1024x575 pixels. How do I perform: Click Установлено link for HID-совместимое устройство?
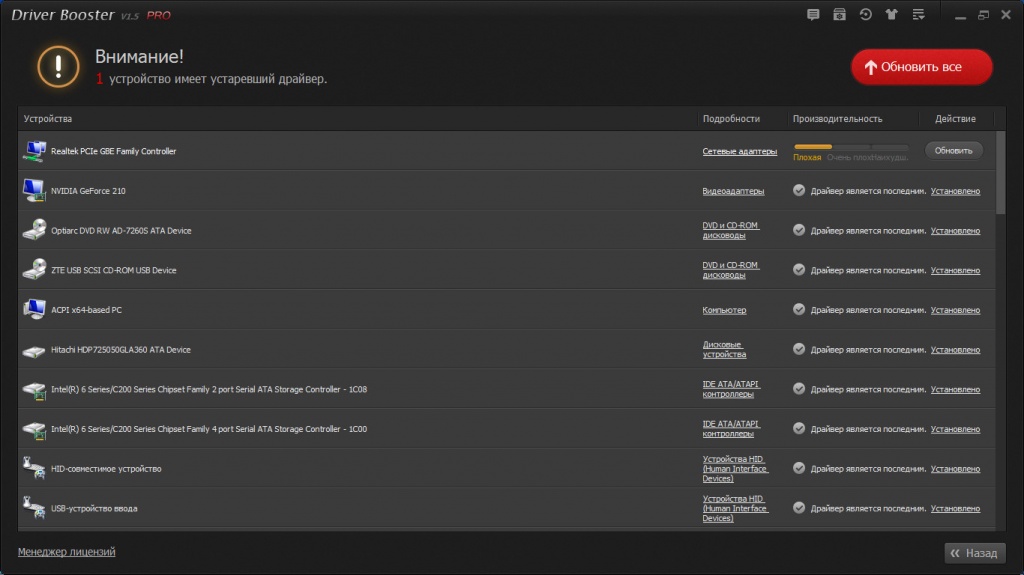pos(955,468)
